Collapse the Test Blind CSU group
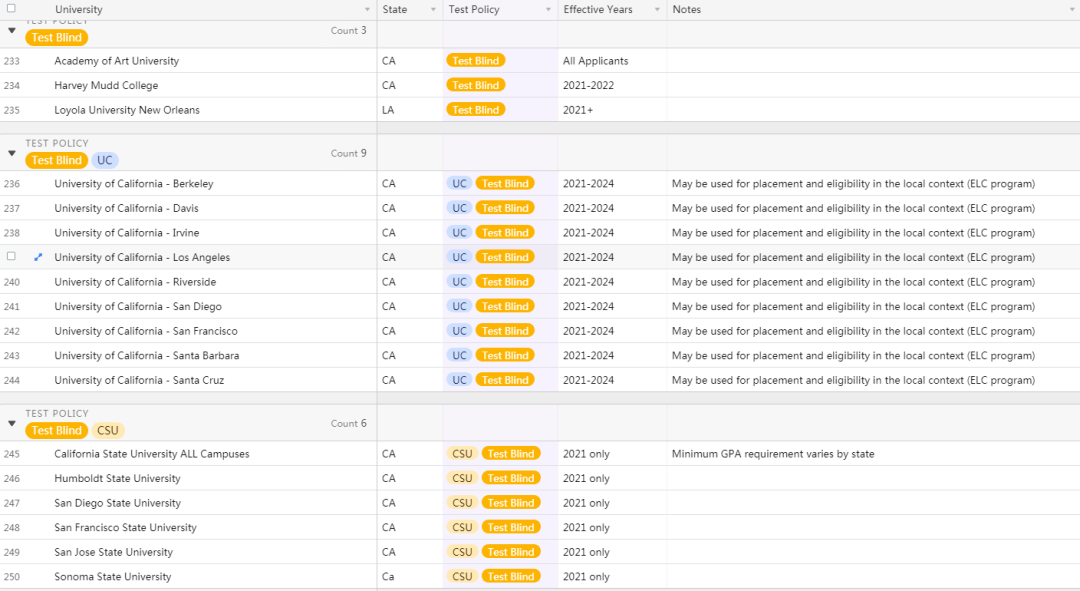 pyautogui.click(x=12, y=423)
